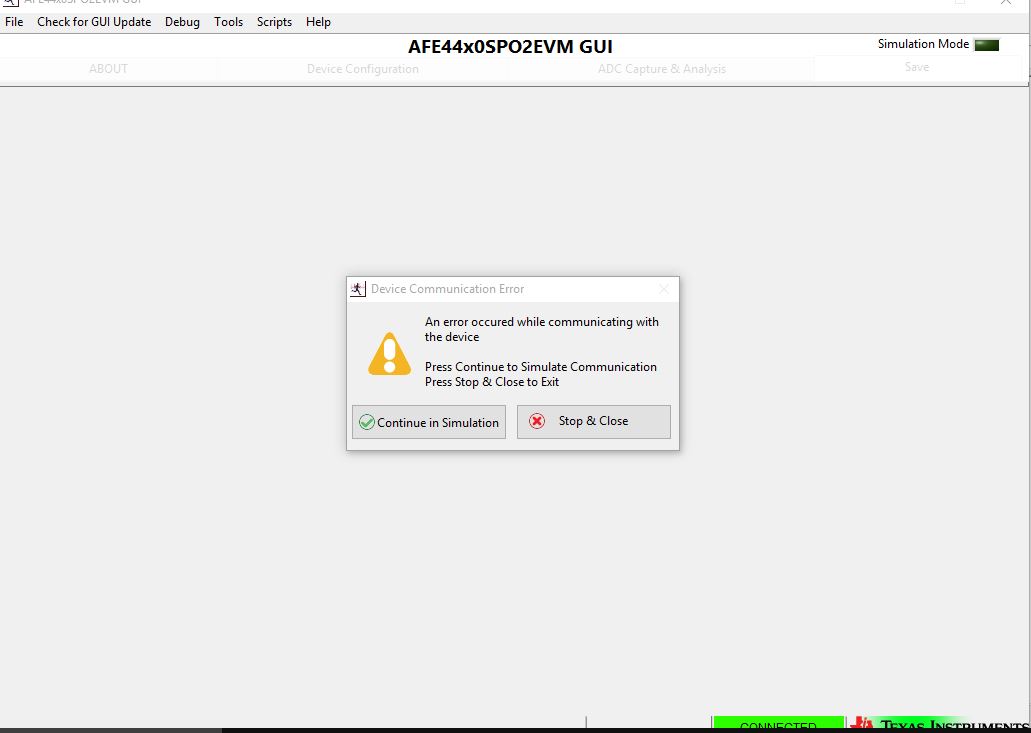The image size is (1031, 733).
Task: Click Continue in Simulation button
Action: 429,422
